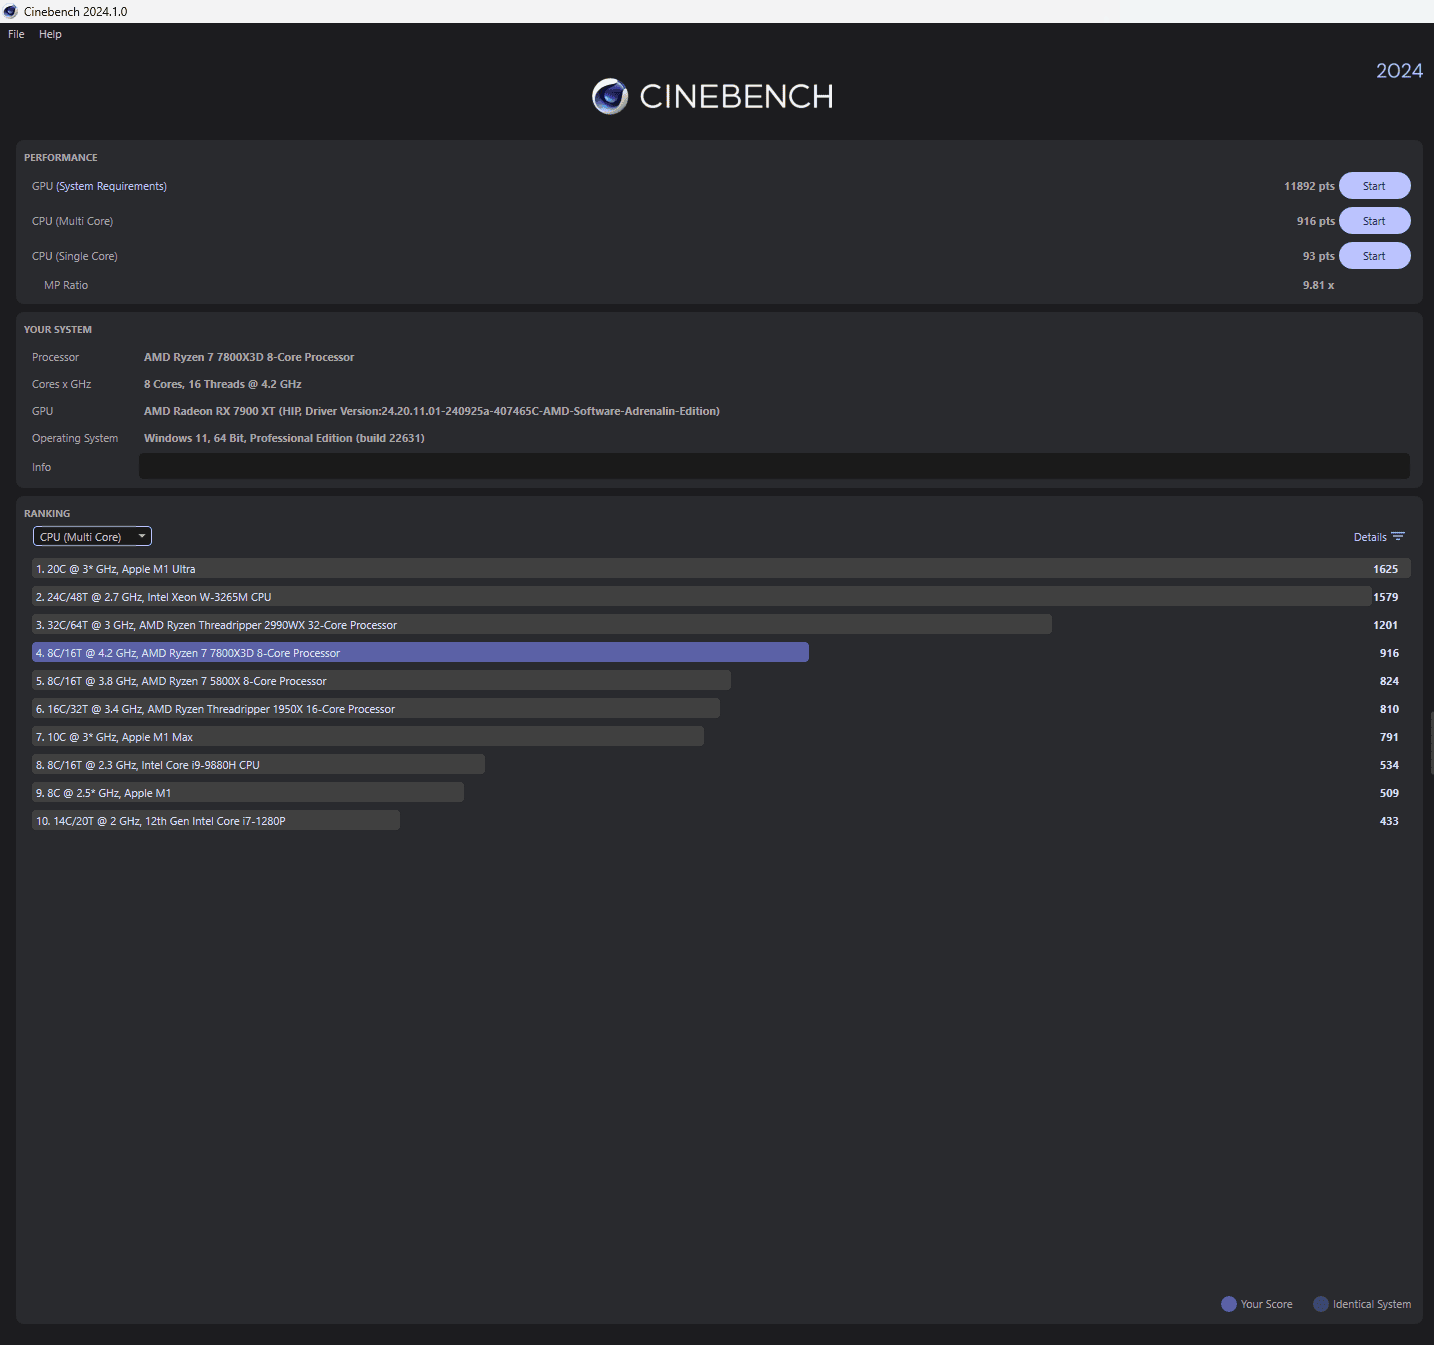Screen dimensions: 1434x1345
Task: Click the Cinebench app icon in title bar
Action: 10,11
